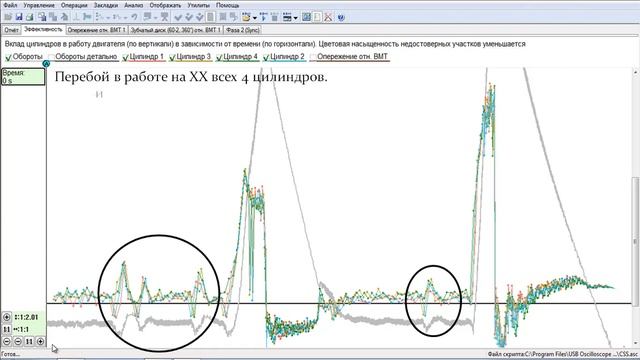Toggle the Обороты checkbox

tap(8, 57)
